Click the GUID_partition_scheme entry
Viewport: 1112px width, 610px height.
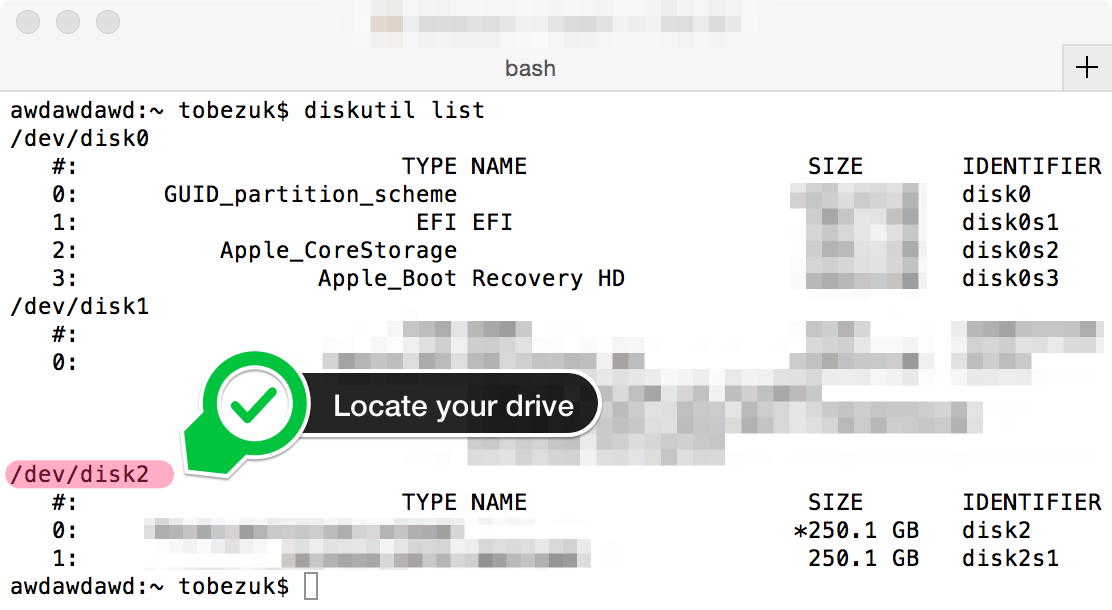coord(310,194)
